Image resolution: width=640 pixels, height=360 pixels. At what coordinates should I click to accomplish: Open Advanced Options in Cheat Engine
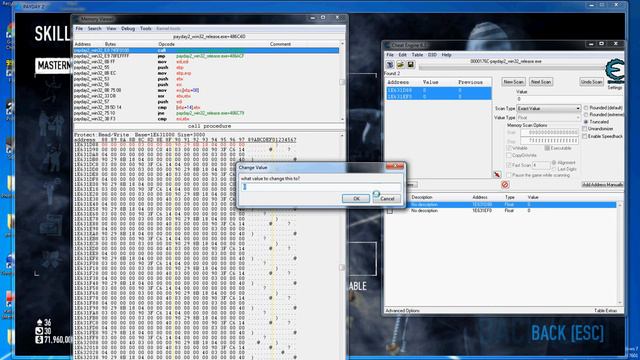[x=402, y=311]
